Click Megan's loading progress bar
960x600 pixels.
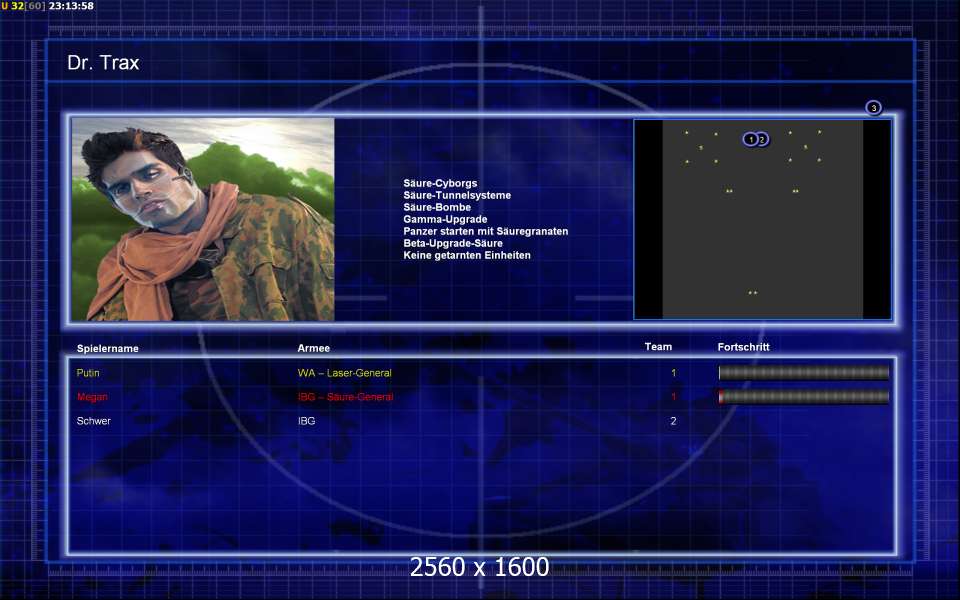803,397
